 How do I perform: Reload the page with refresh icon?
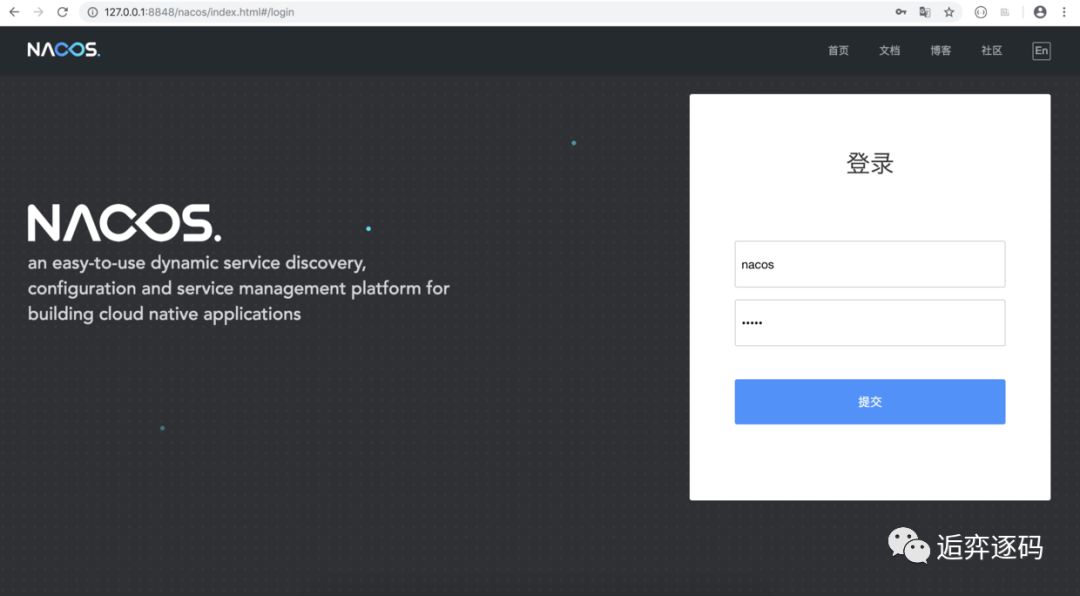point(62,12)
